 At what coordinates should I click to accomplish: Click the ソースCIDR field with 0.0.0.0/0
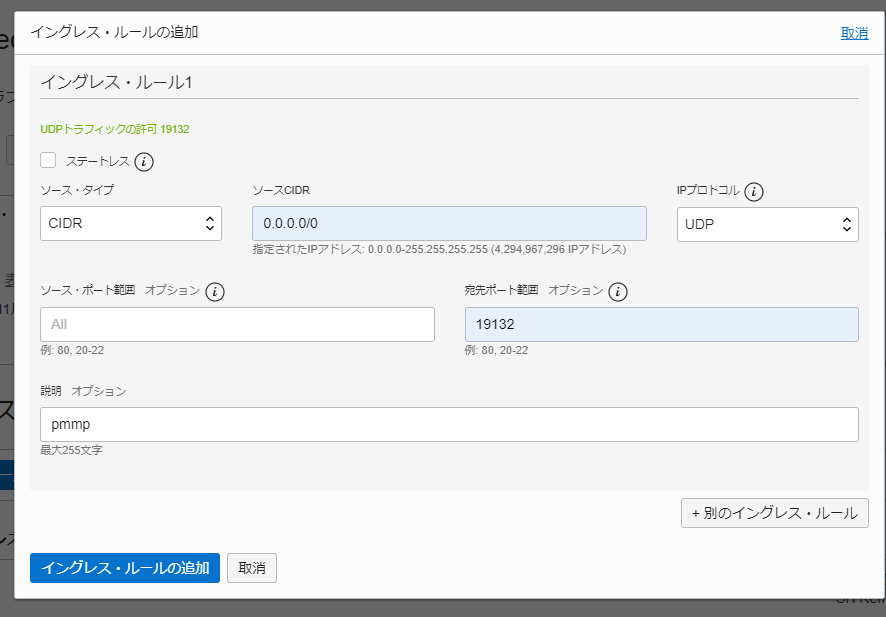[449, 224]
